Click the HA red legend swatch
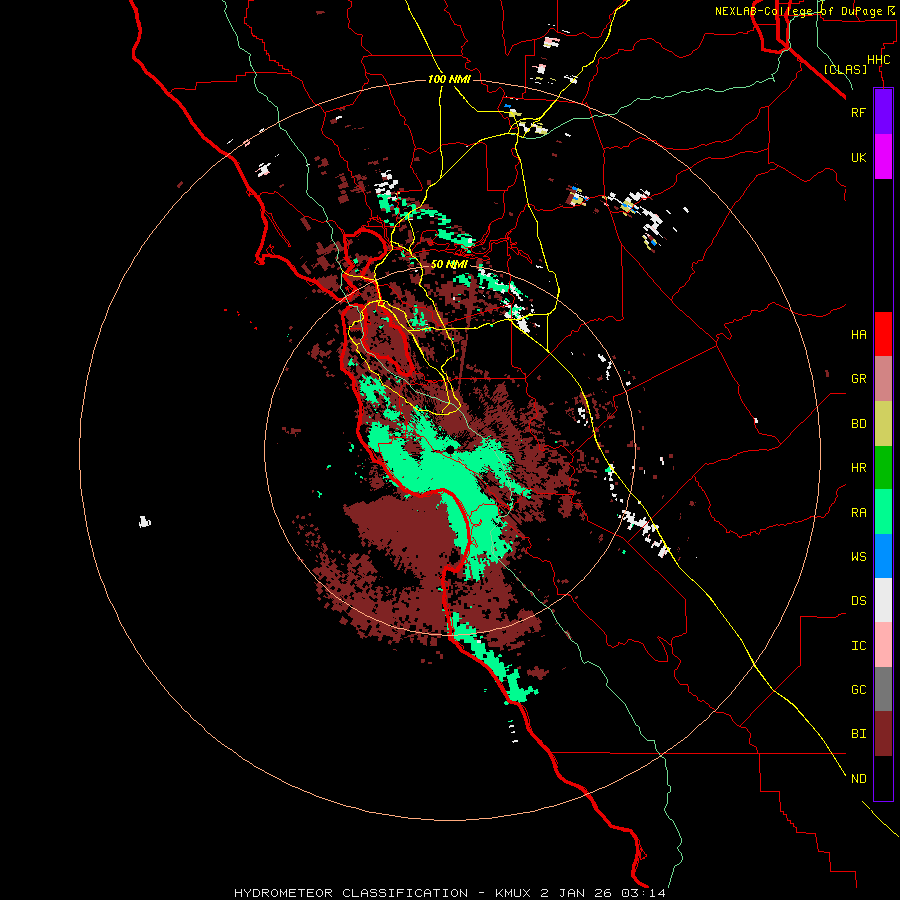 [x=883, y=334]
